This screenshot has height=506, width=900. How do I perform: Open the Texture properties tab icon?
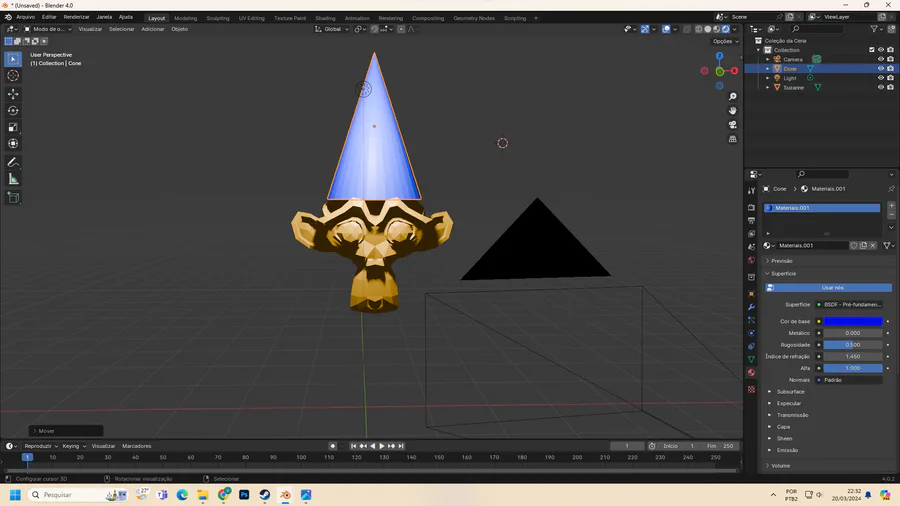tap(751, 390)
